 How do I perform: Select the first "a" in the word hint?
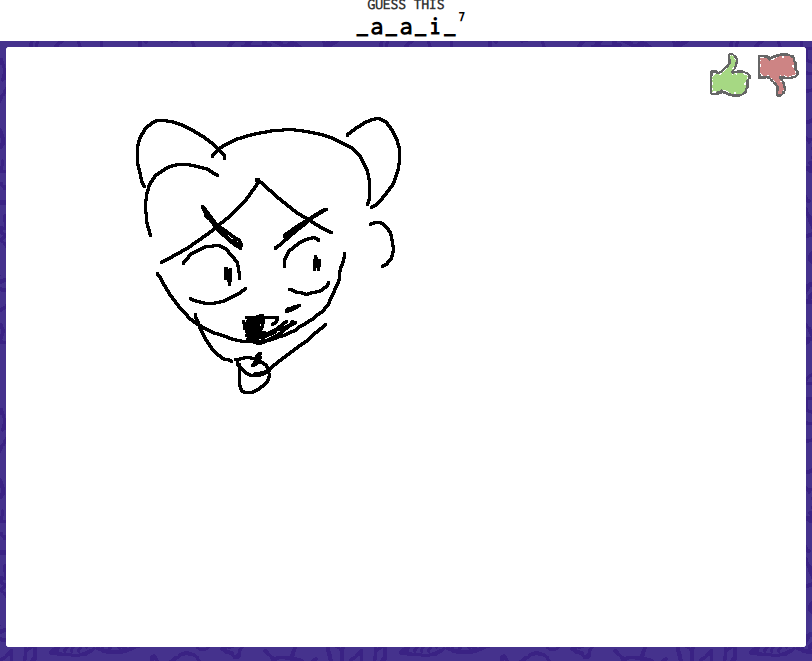pyautogui.click(x=377, y=27)
